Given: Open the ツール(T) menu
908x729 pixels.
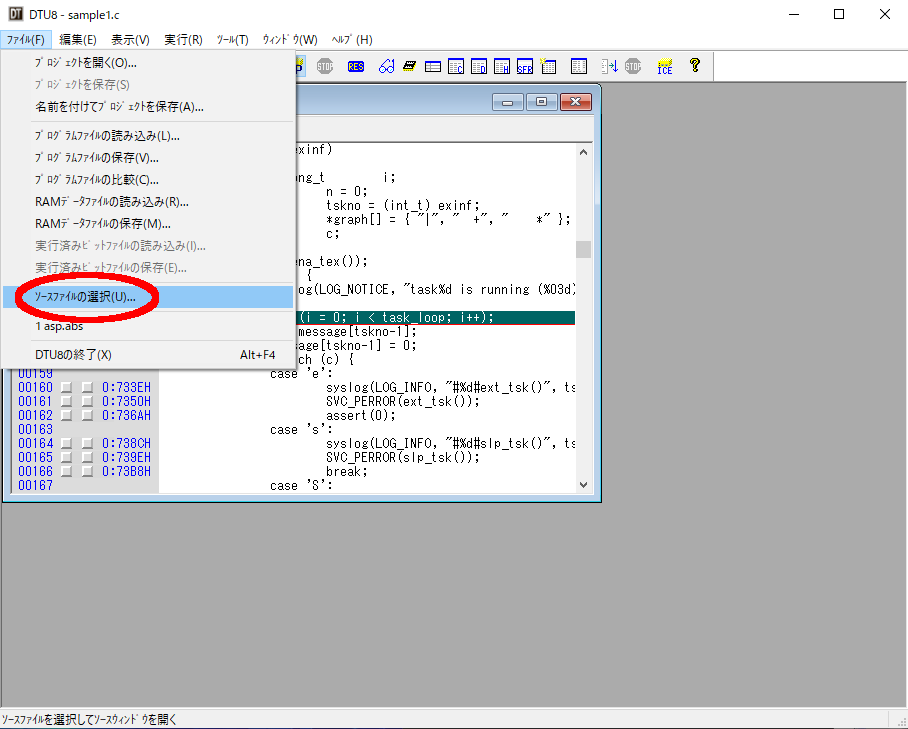Looking at the screenshot, I should 233,39.
